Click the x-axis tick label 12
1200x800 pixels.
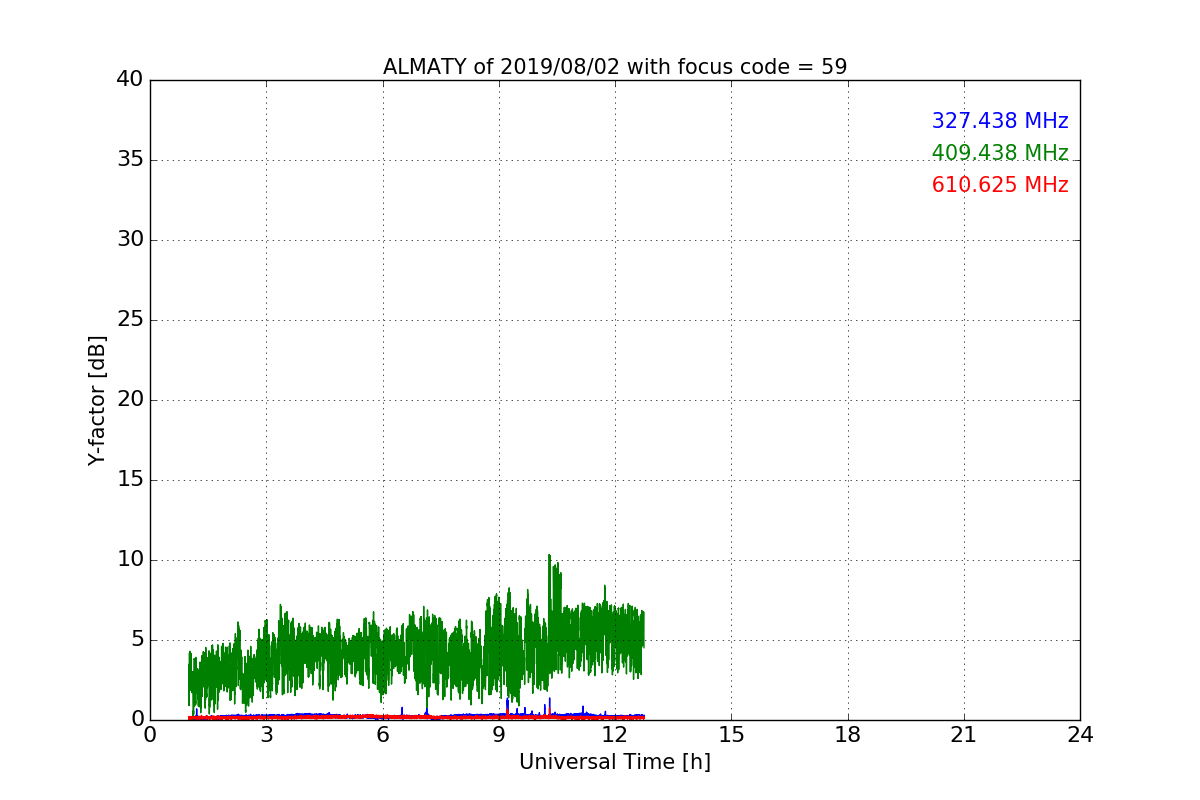(615, 734)
